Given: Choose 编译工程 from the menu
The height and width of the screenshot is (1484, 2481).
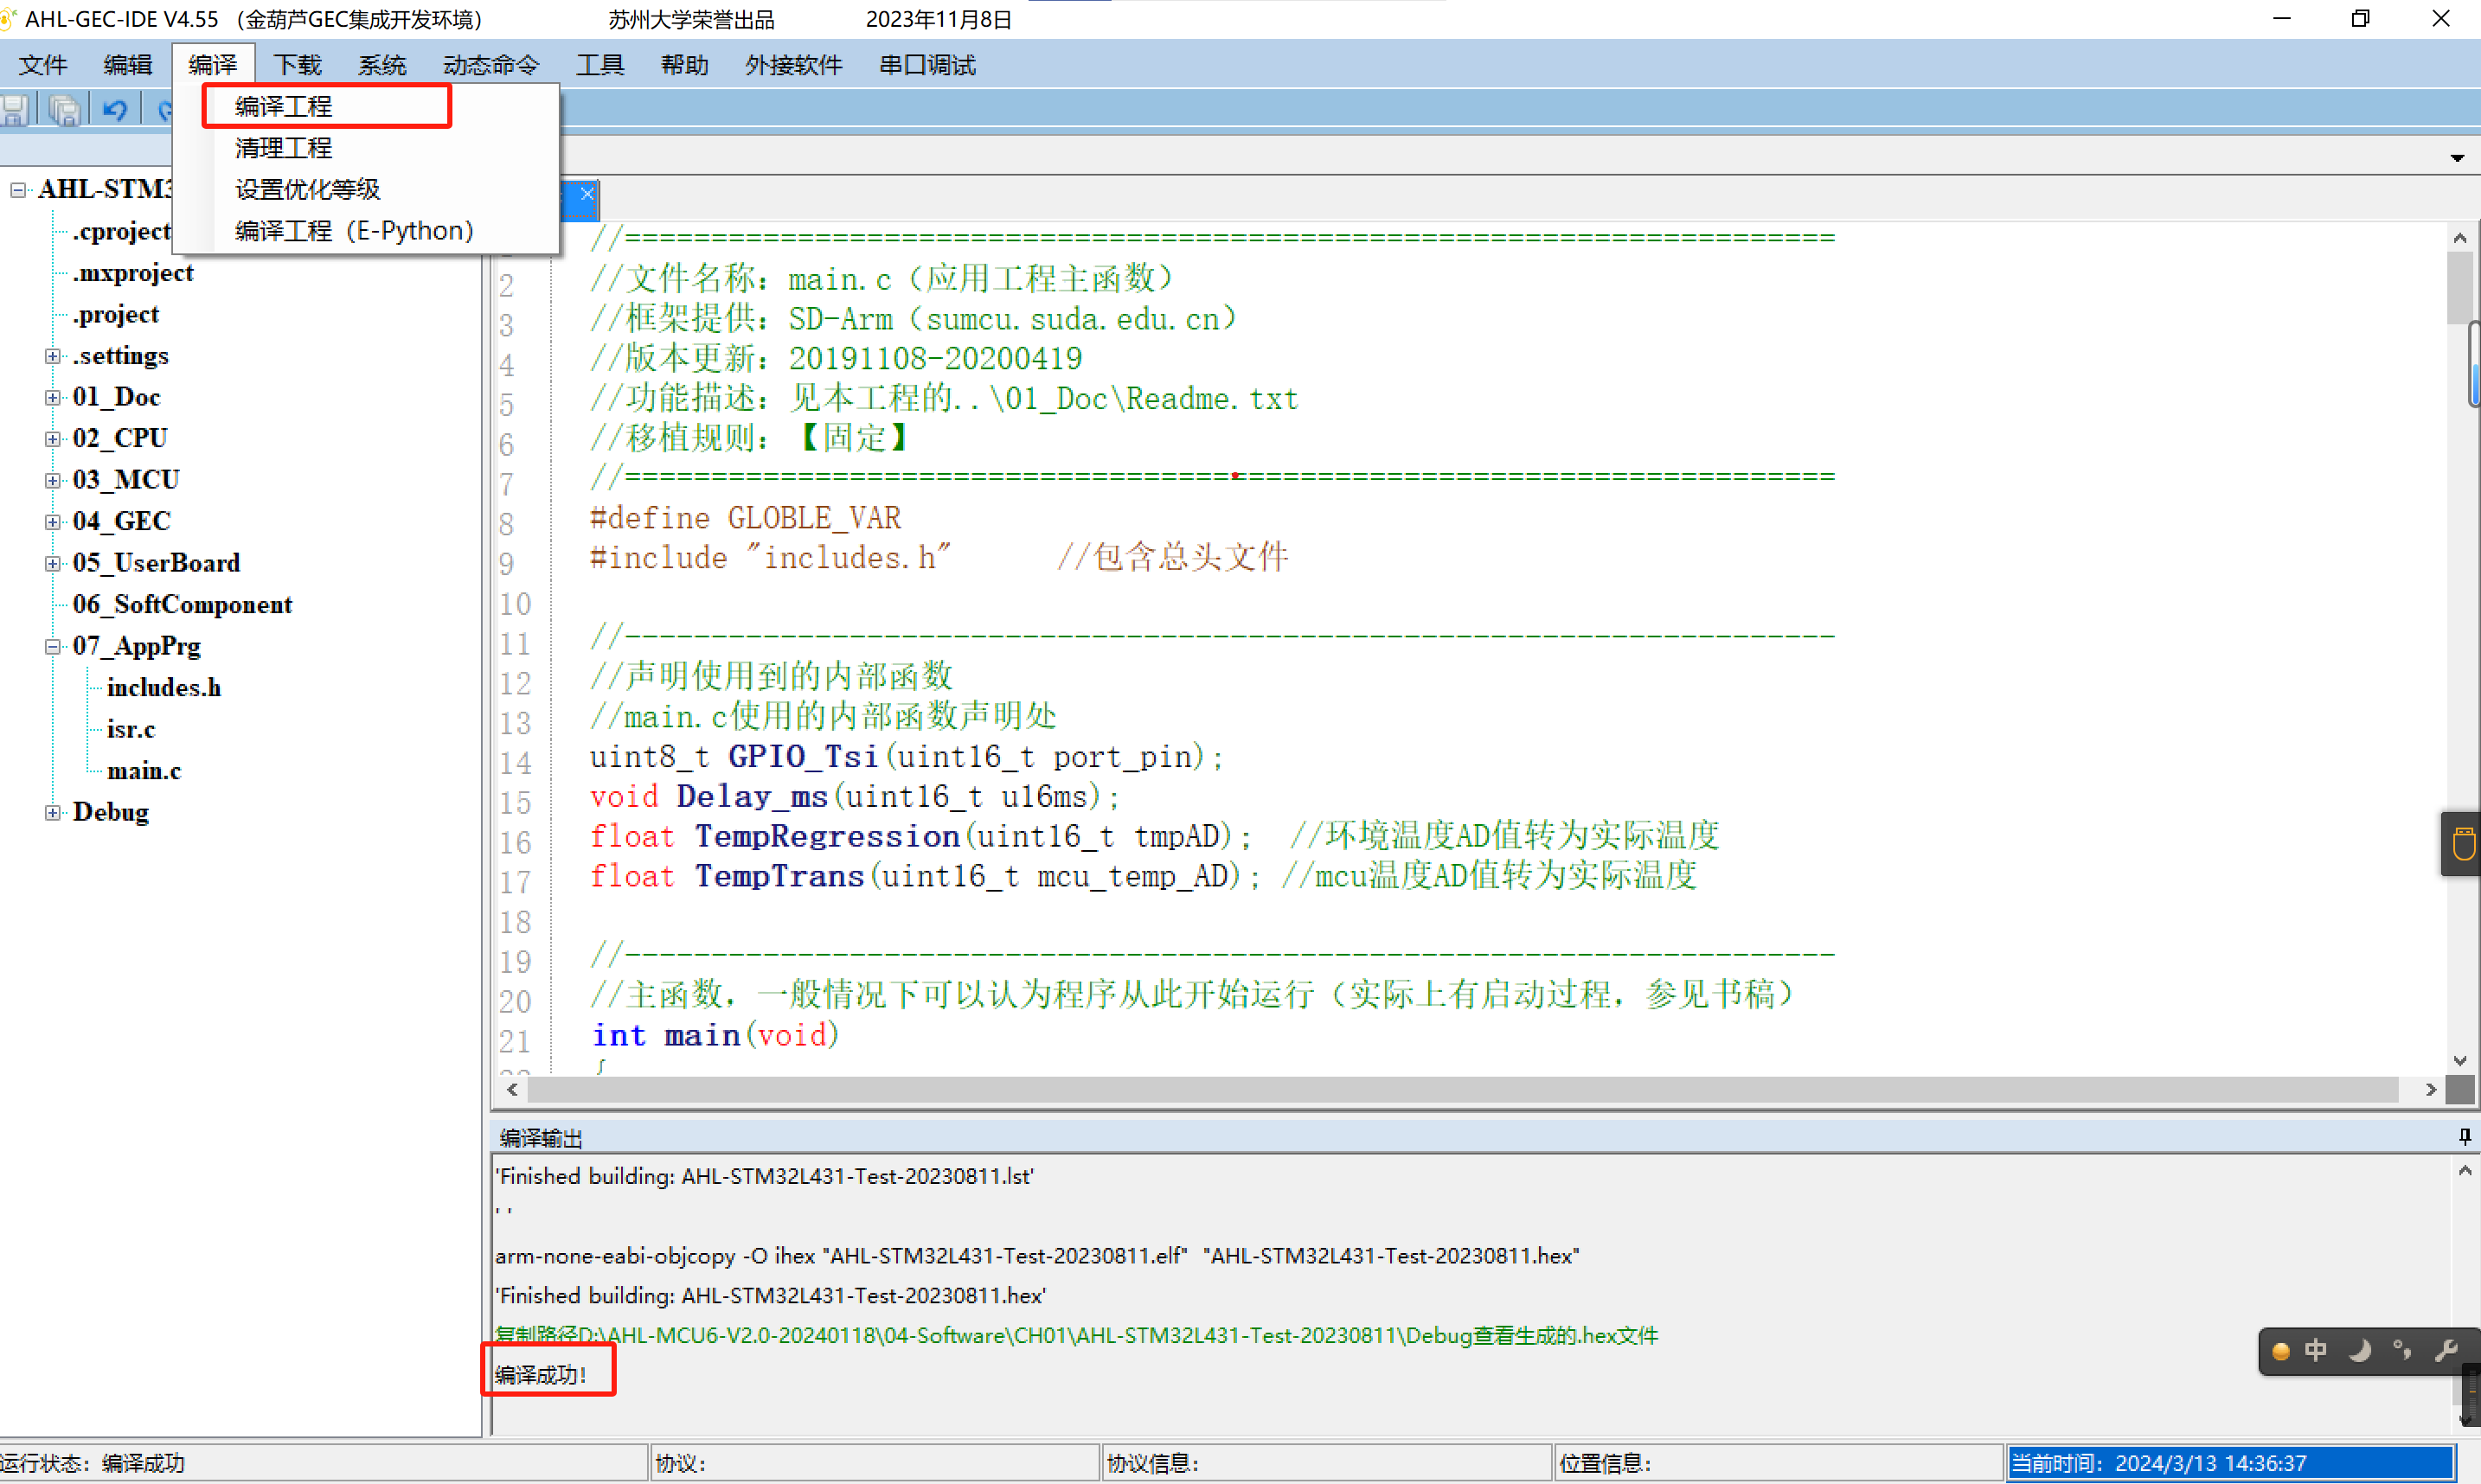Looking at the screenshot, I should tap(366, 107).
